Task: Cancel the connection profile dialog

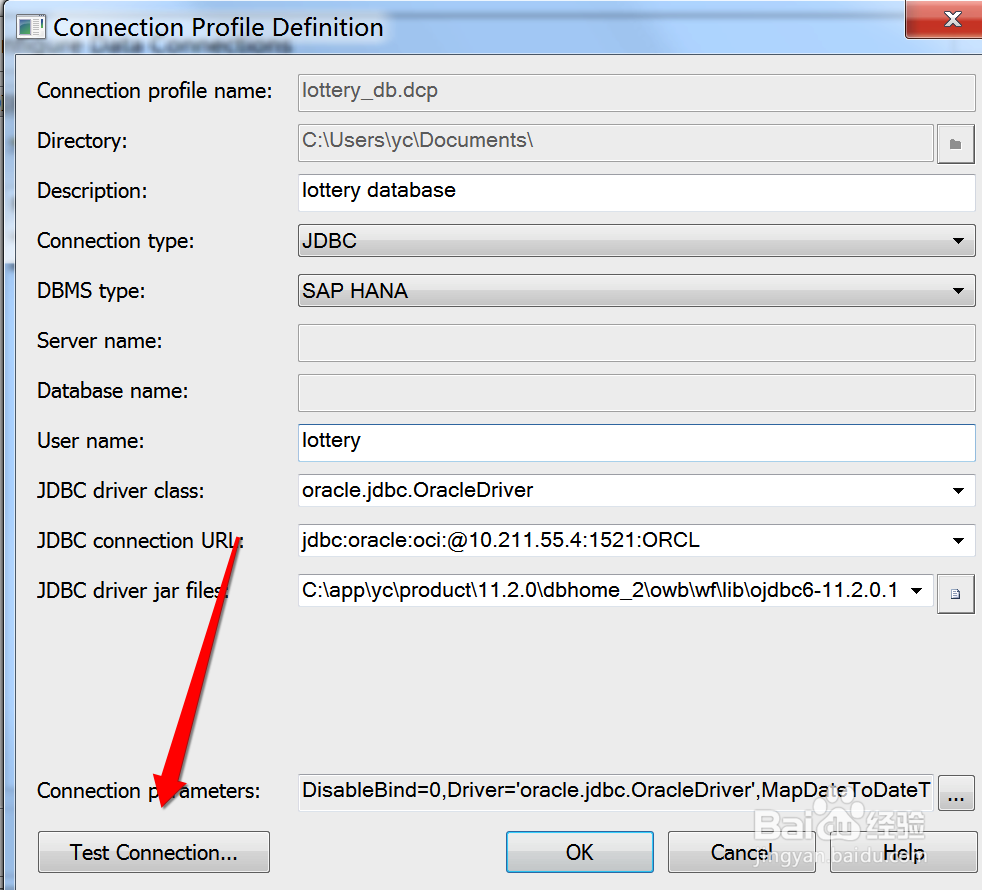Action: [x=742, y=852]
